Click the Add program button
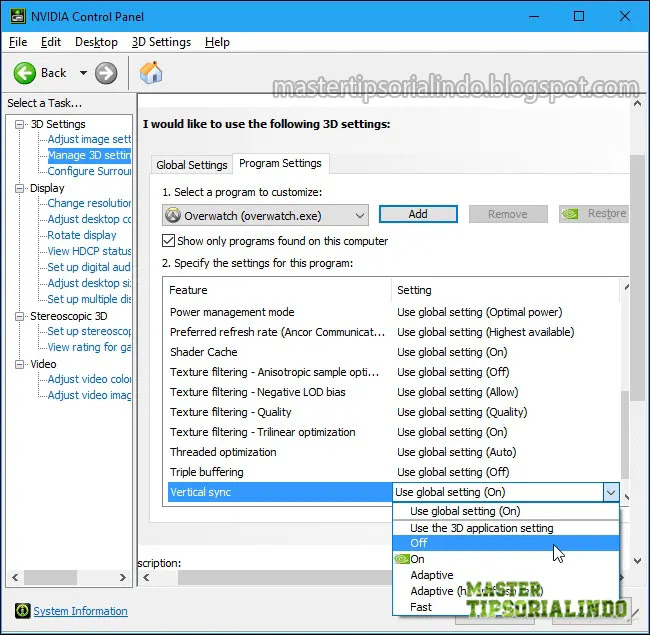The width and height of the screenshot is (650, 635). [x=418, y=214]
